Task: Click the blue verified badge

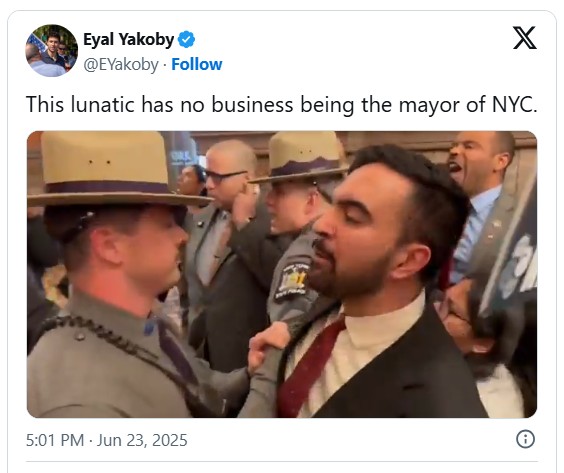Action: click(x=187, y=40)
